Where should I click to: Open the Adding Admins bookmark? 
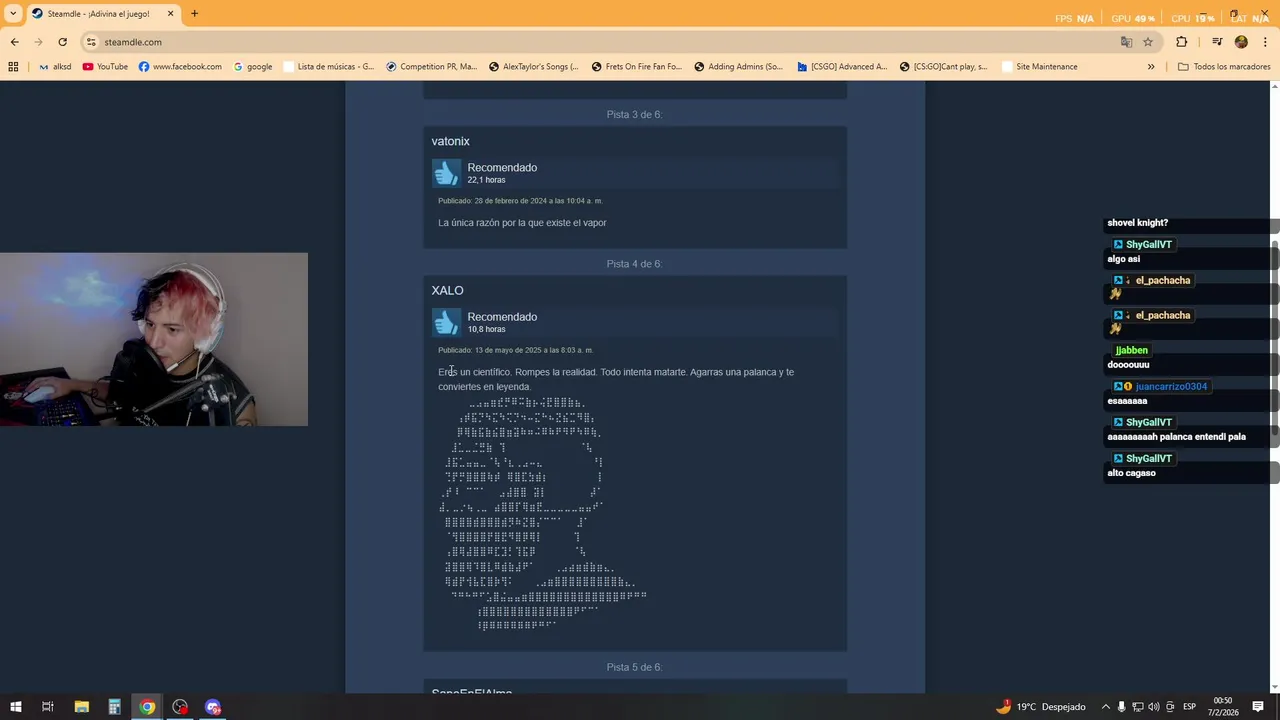pos(738,67)
